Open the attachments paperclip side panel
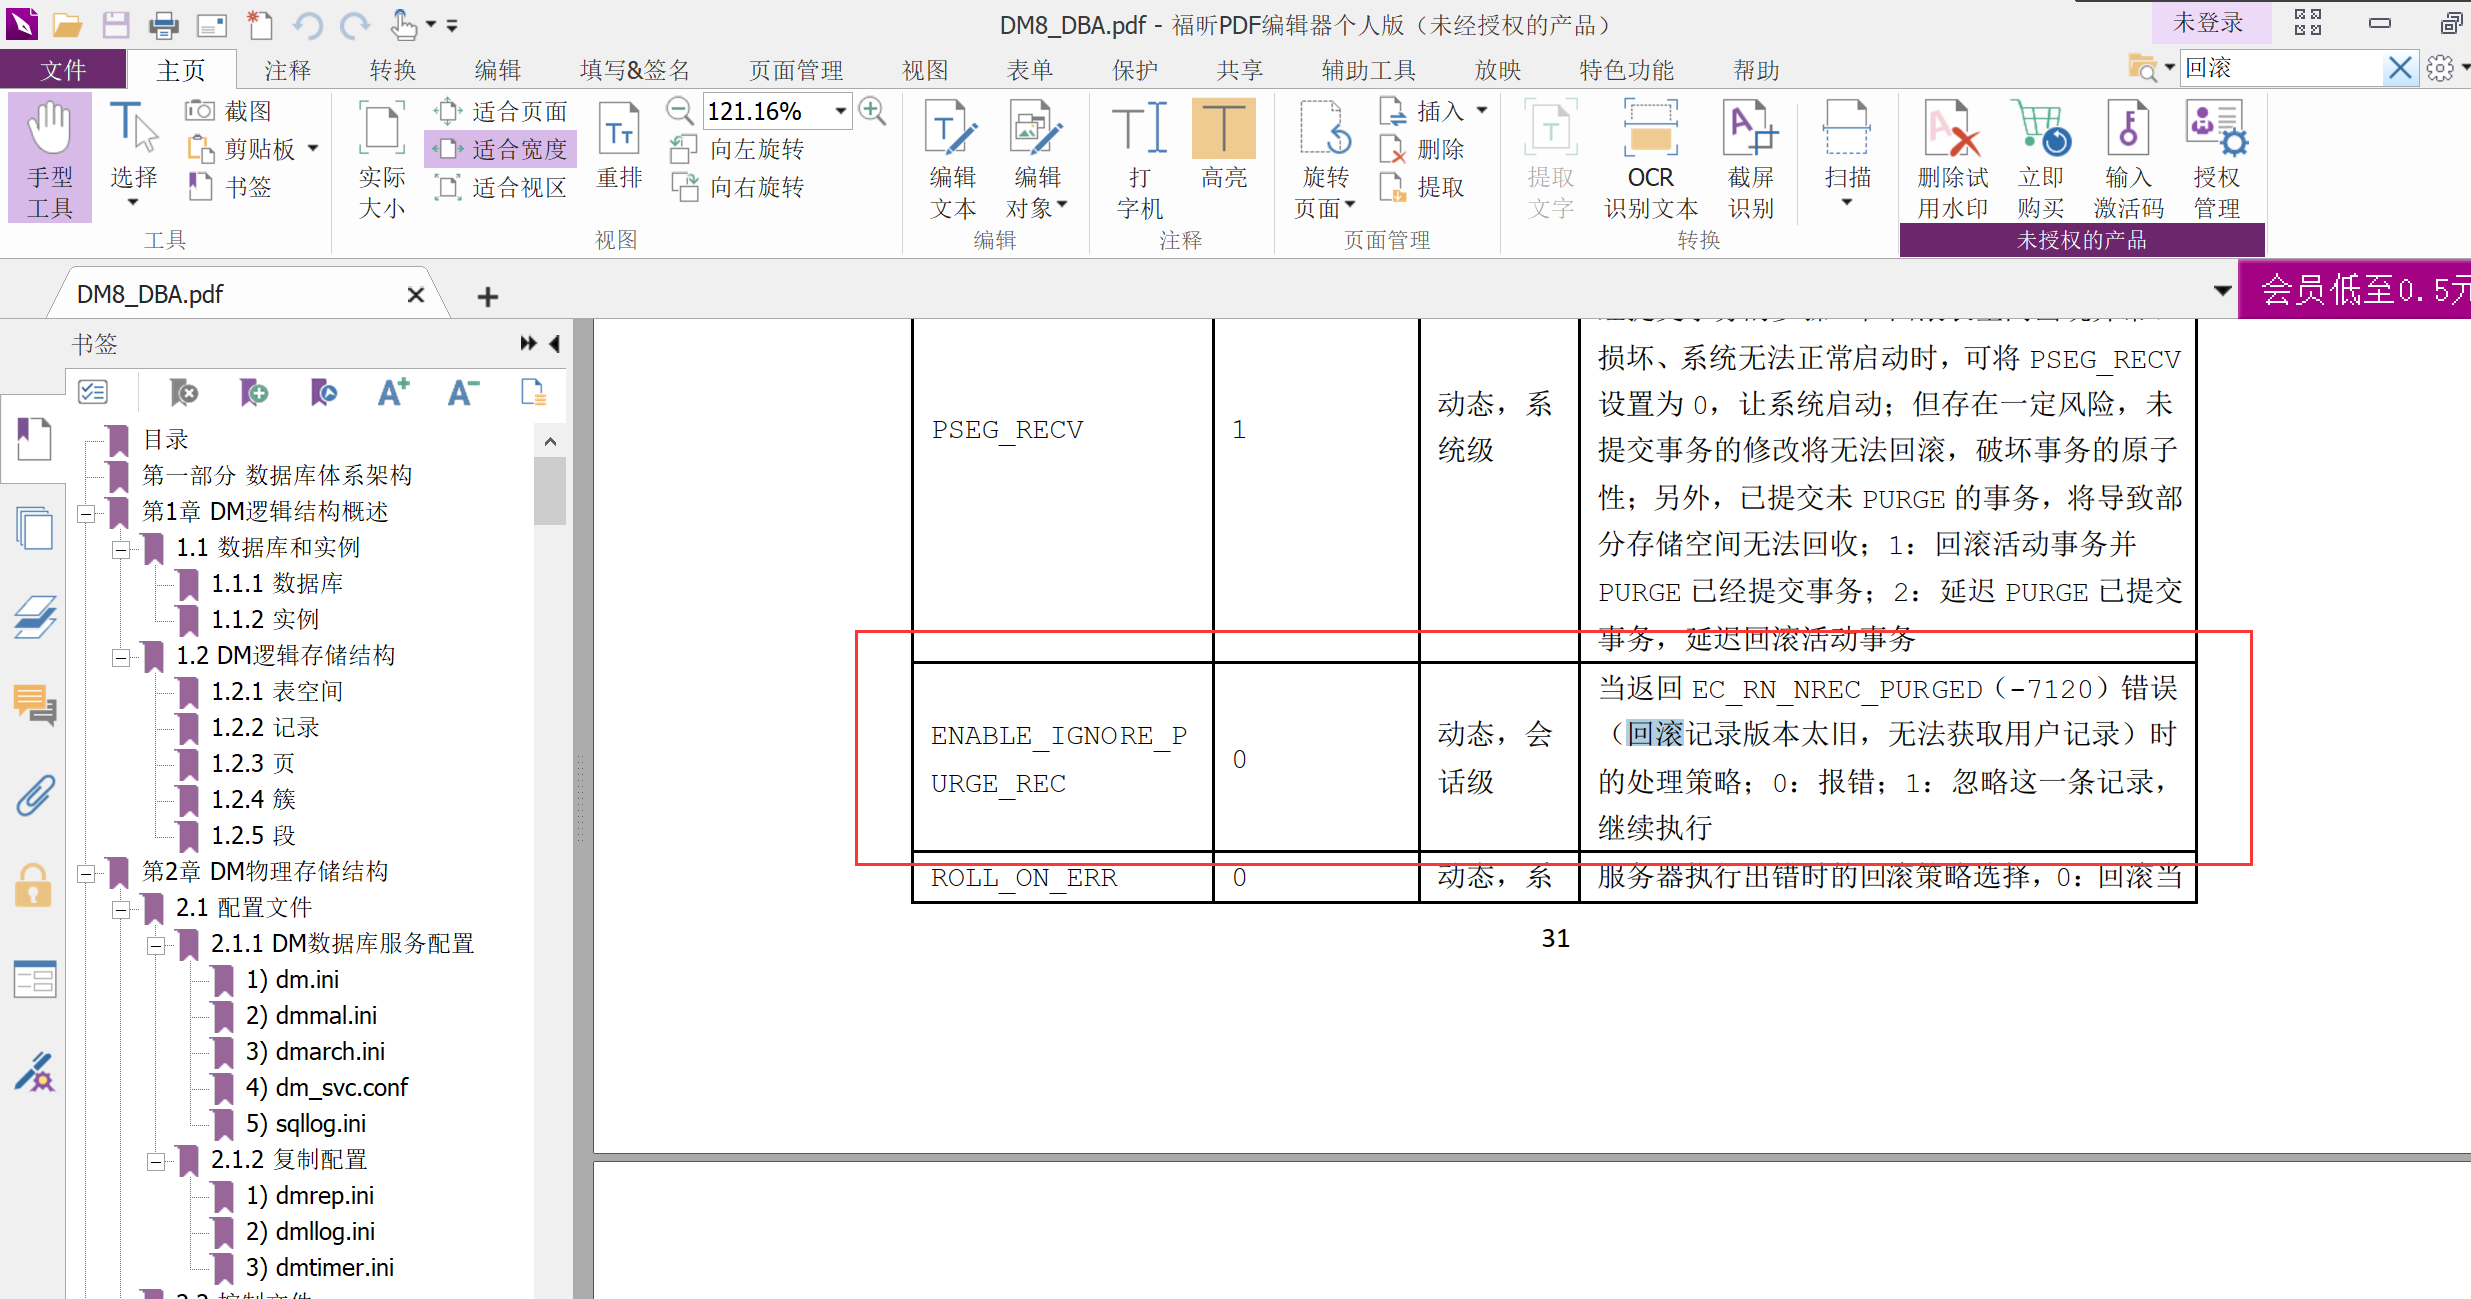 [x=34, y=796]
